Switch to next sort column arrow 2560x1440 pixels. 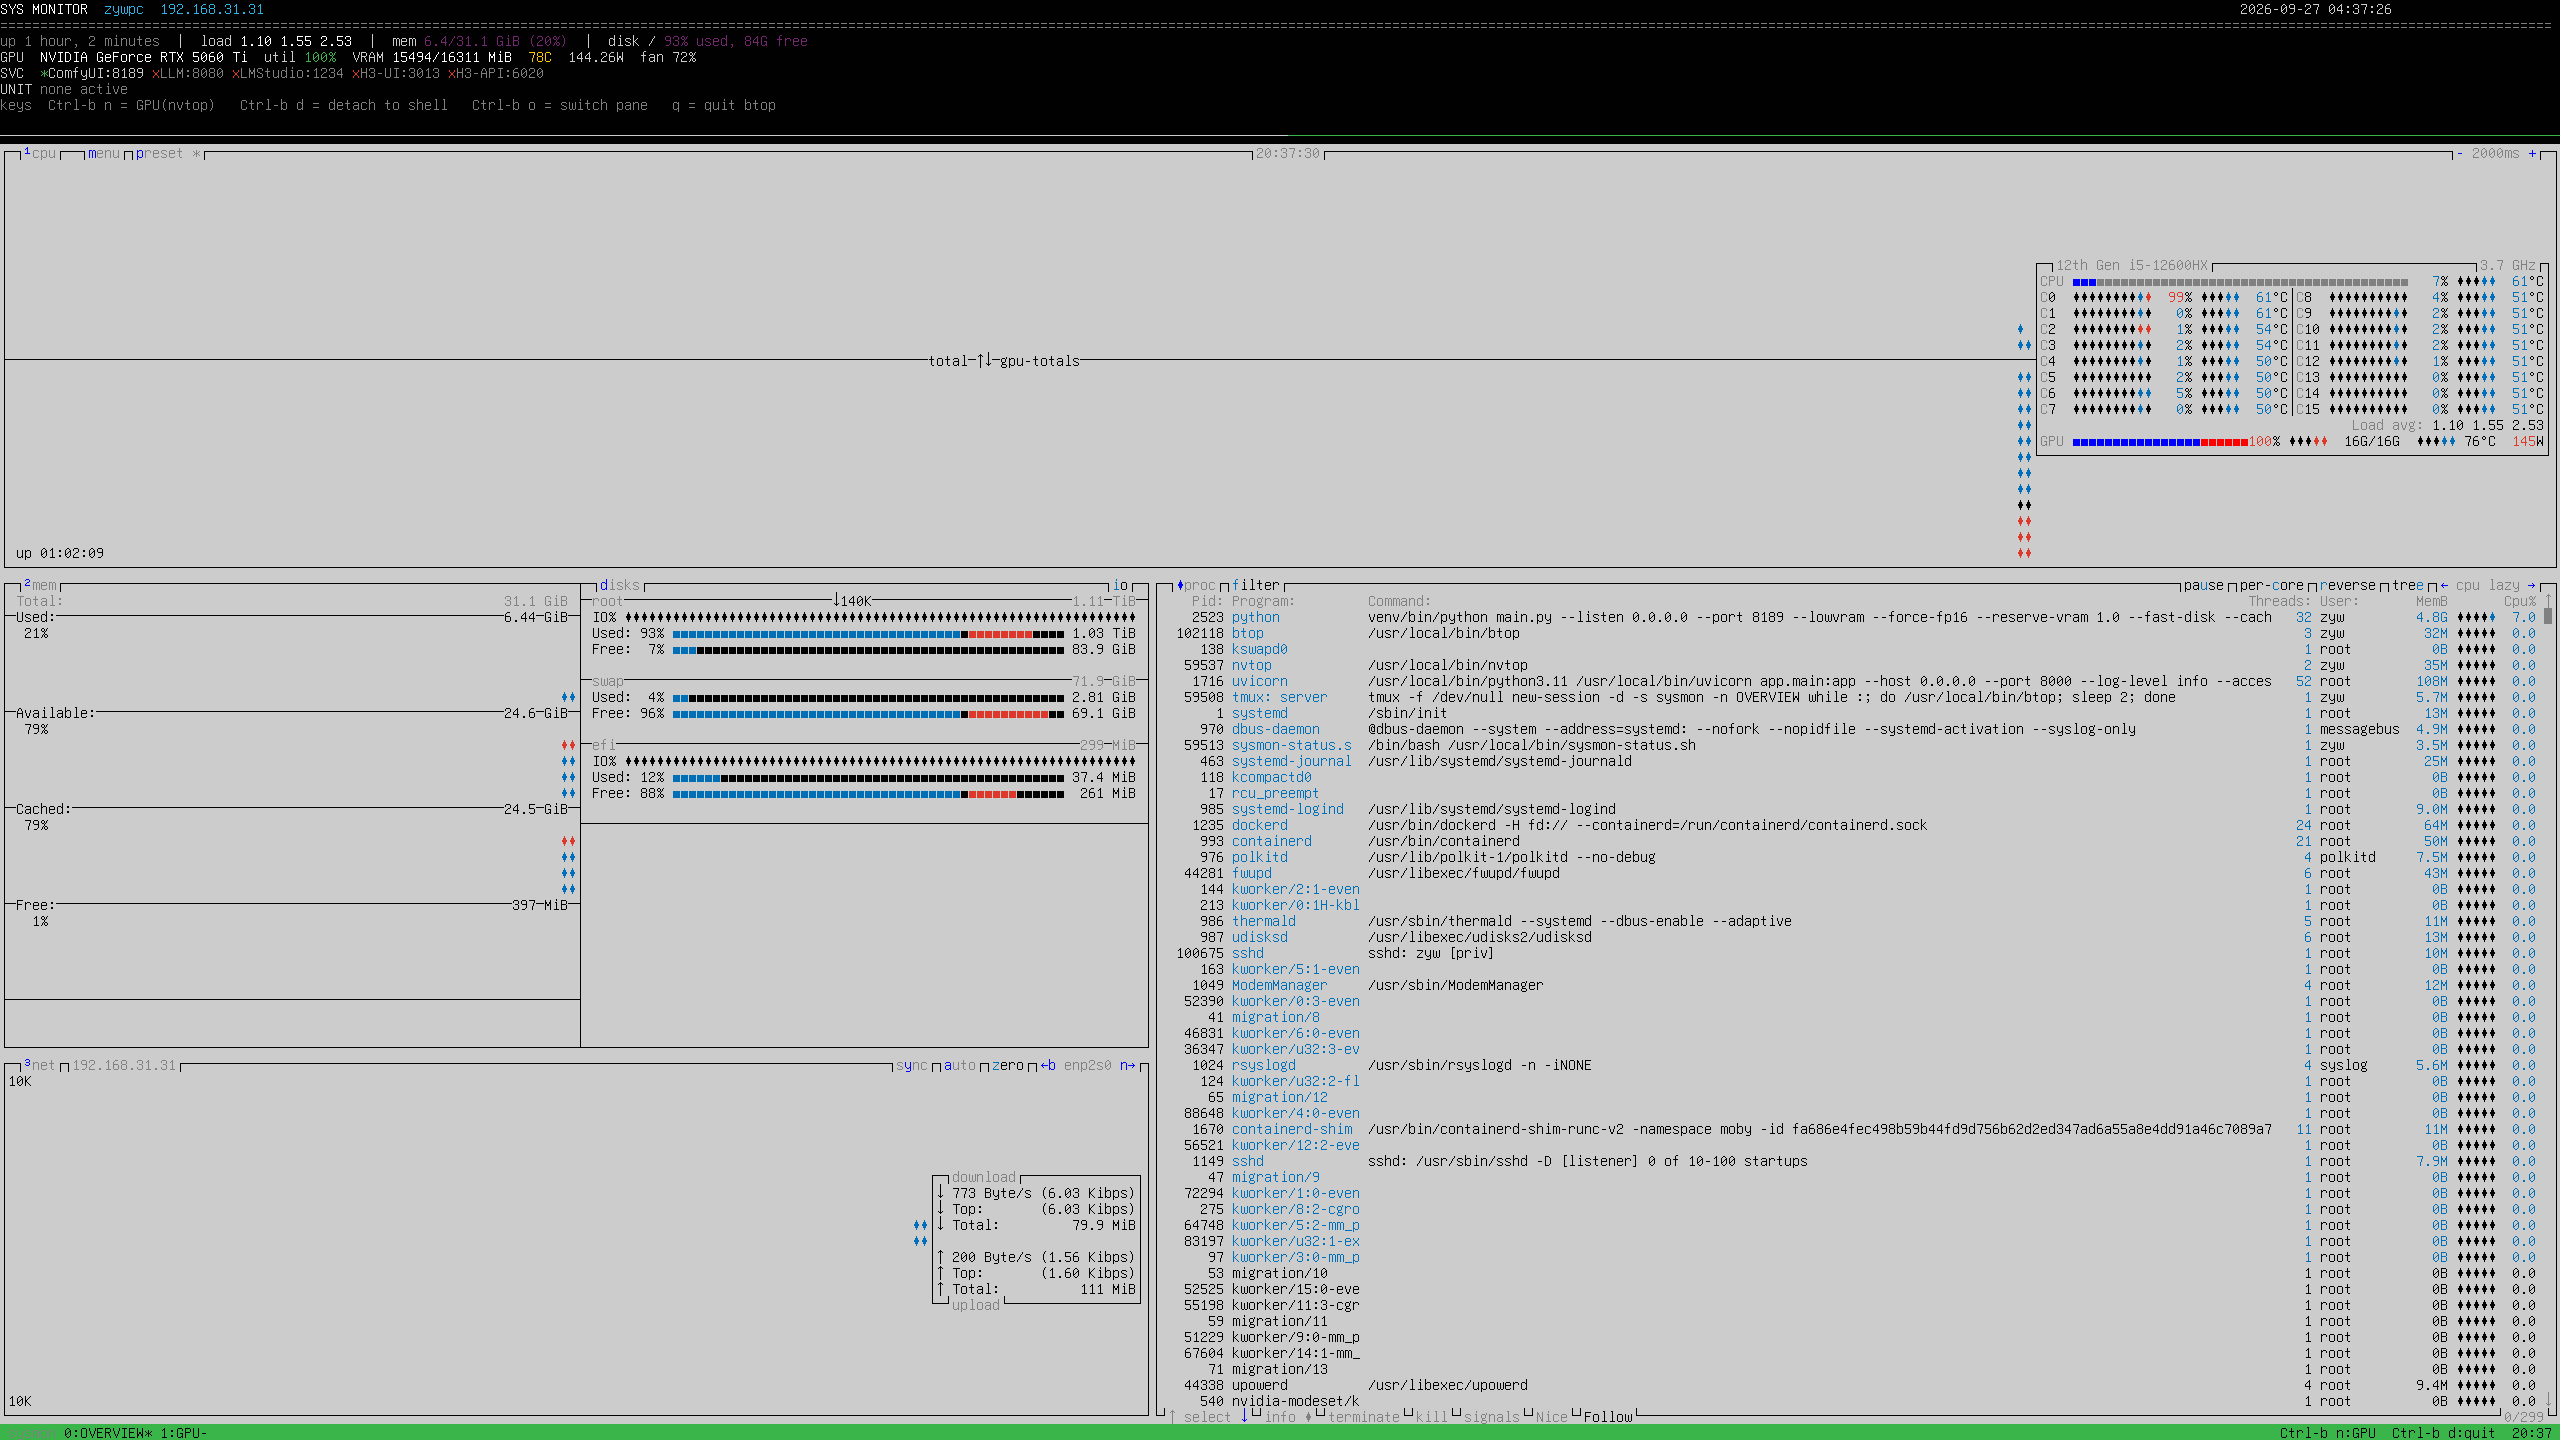2532,585
